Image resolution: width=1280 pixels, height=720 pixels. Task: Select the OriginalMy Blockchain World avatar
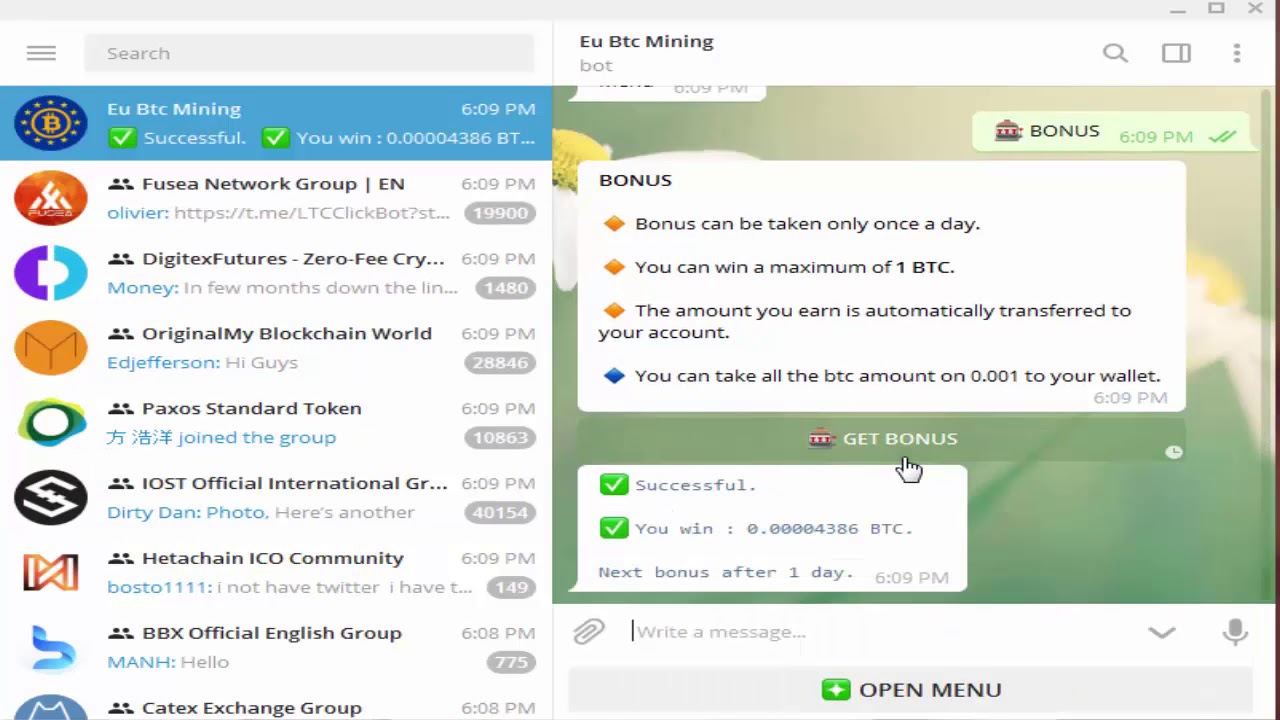(x=51, y=348)
